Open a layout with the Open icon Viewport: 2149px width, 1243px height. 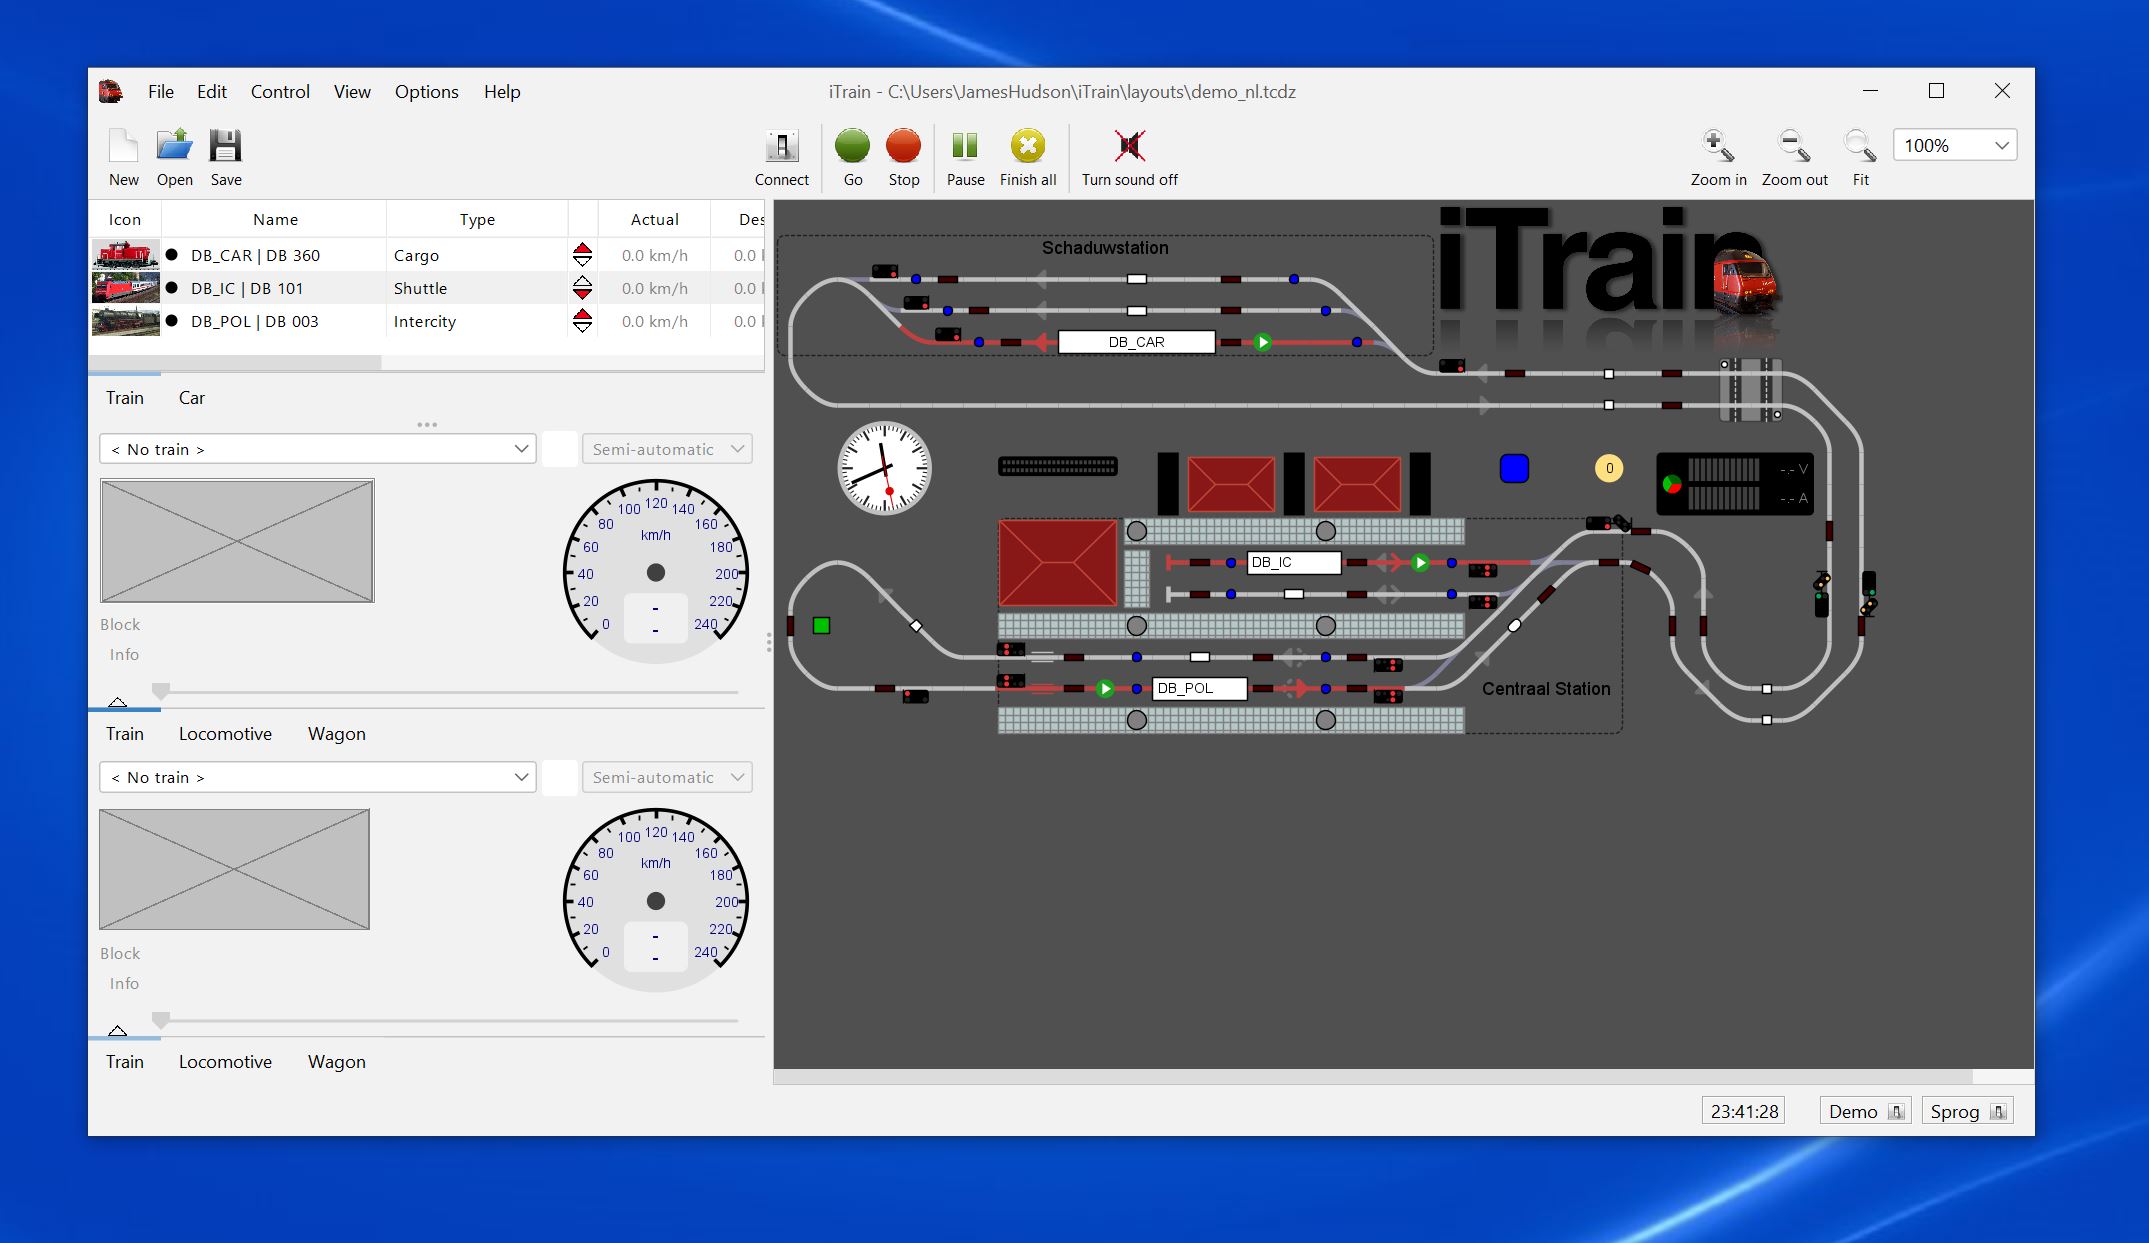point(174,146)
